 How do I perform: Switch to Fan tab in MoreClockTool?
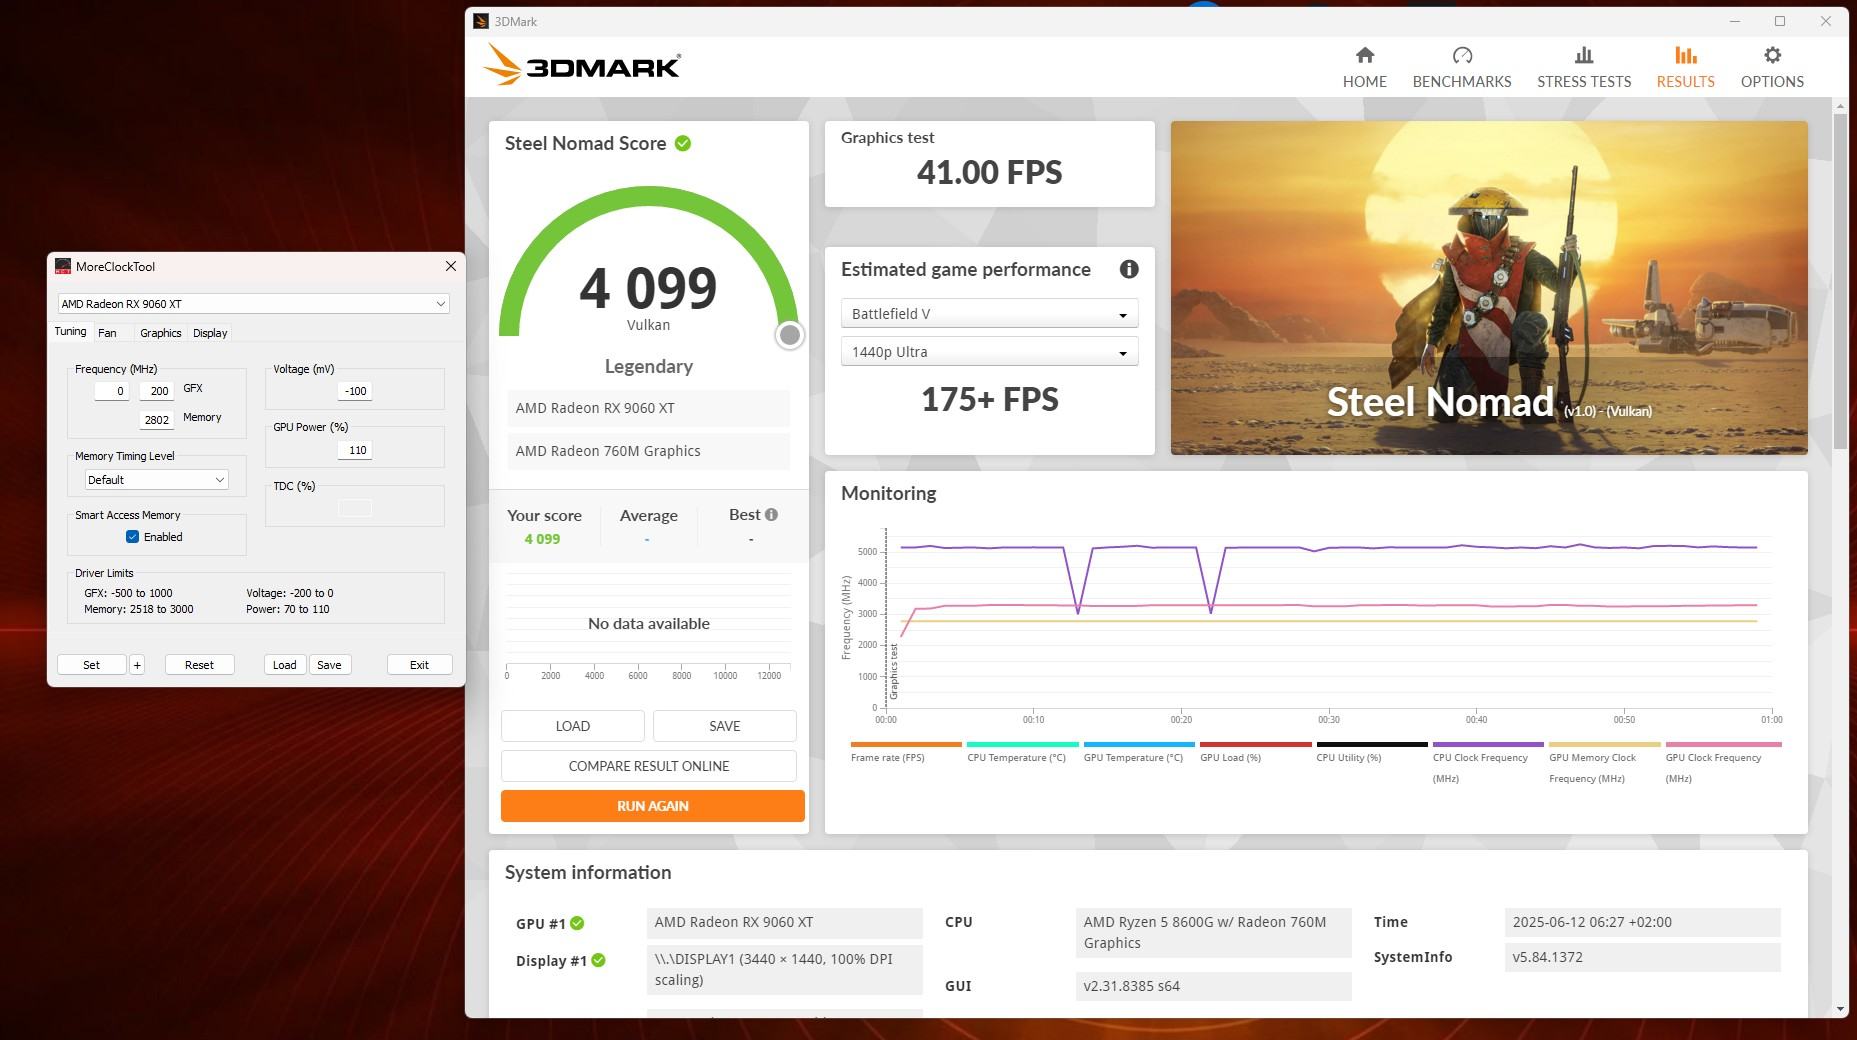point(107,333)
